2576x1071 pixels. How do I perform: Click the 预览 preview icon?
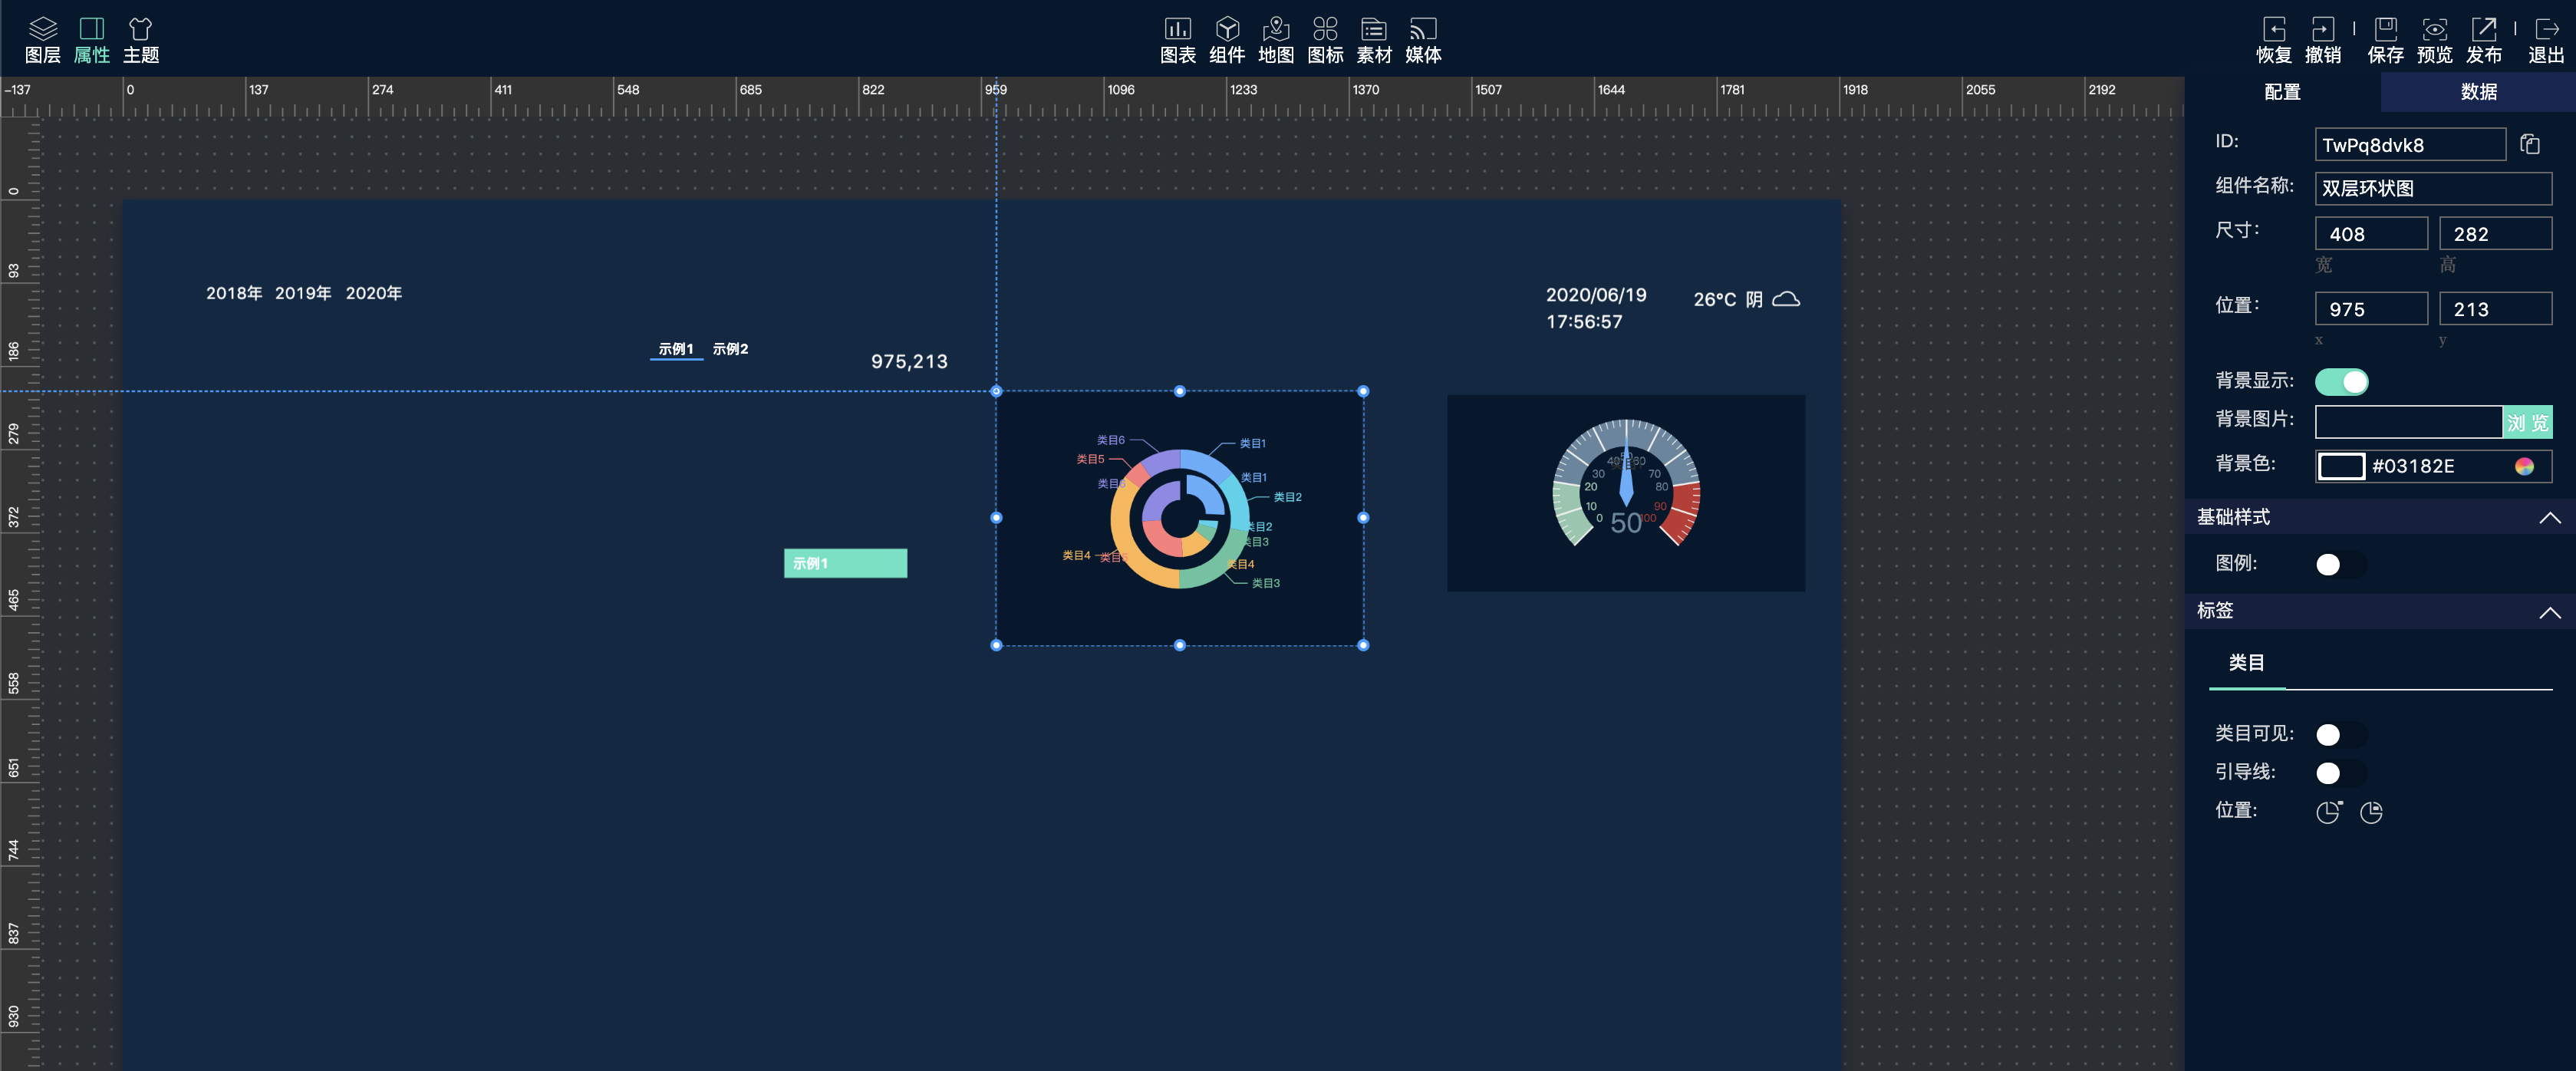2434,40
